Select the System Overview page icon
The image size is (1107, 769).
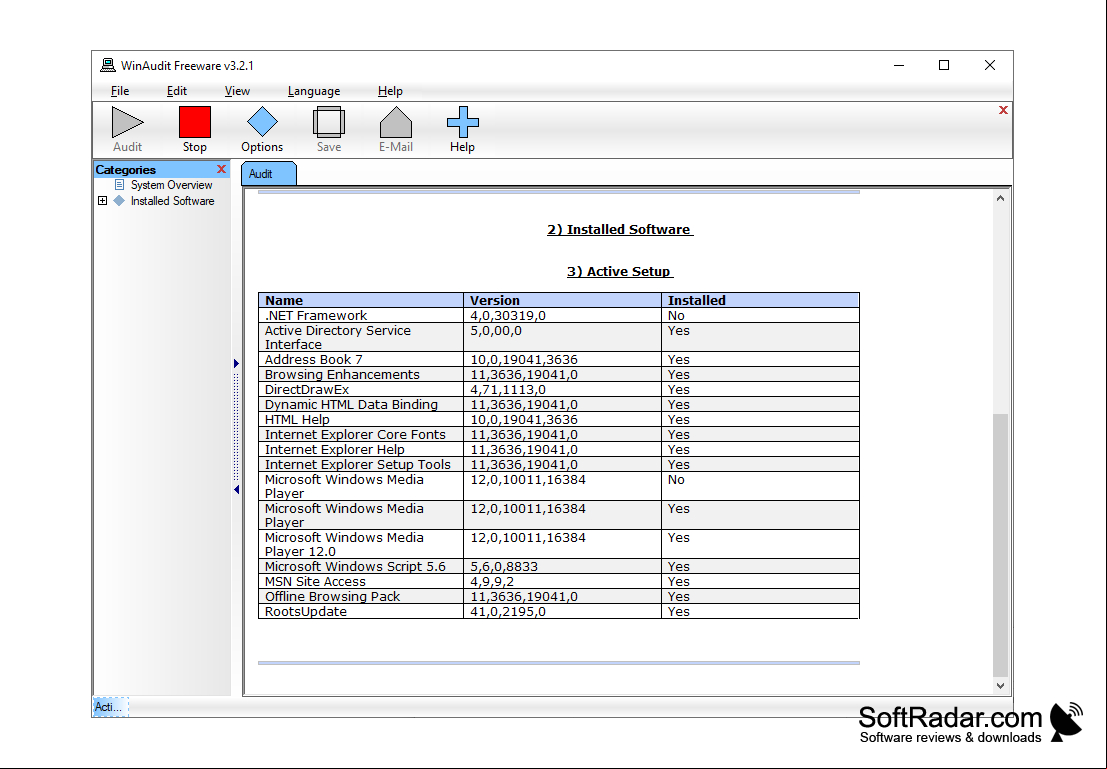[119, 185]
